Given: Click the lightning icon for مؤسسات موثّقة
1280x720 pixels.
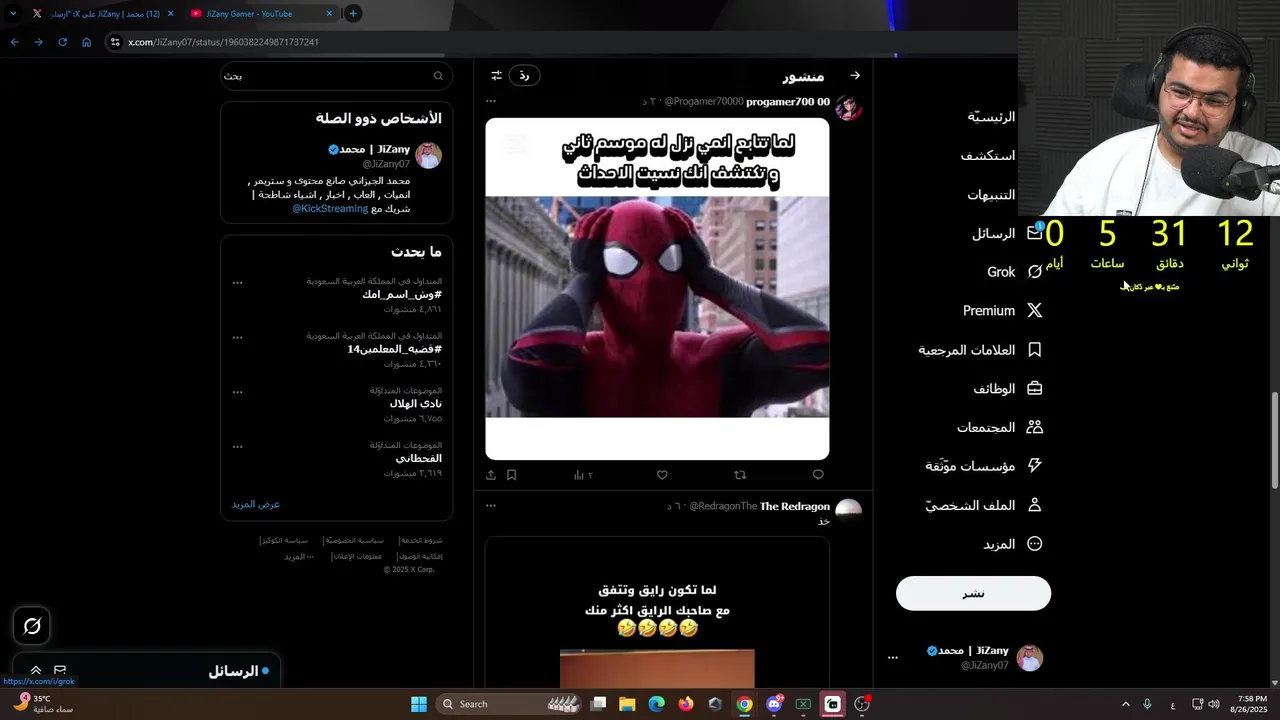Looking at the screenshot, I should coord(1035,466).
